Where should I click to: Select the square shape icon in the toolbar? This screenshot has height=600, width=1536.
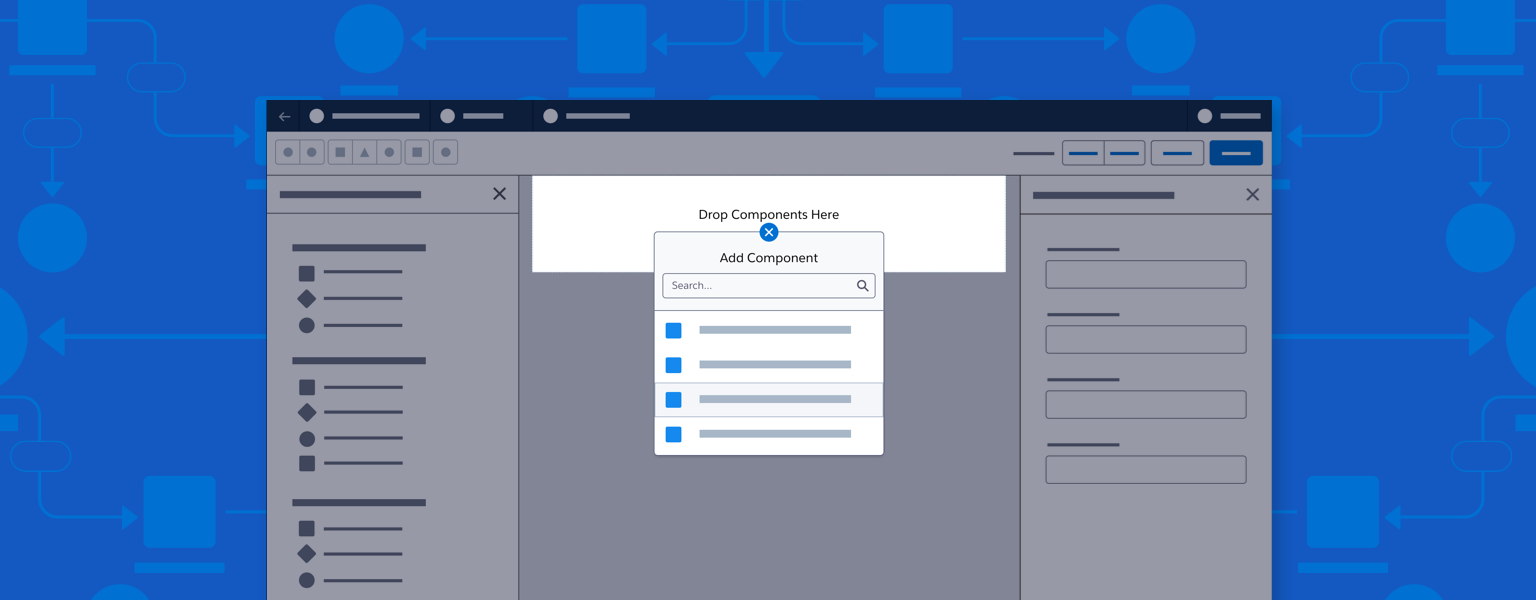point(339,151)
